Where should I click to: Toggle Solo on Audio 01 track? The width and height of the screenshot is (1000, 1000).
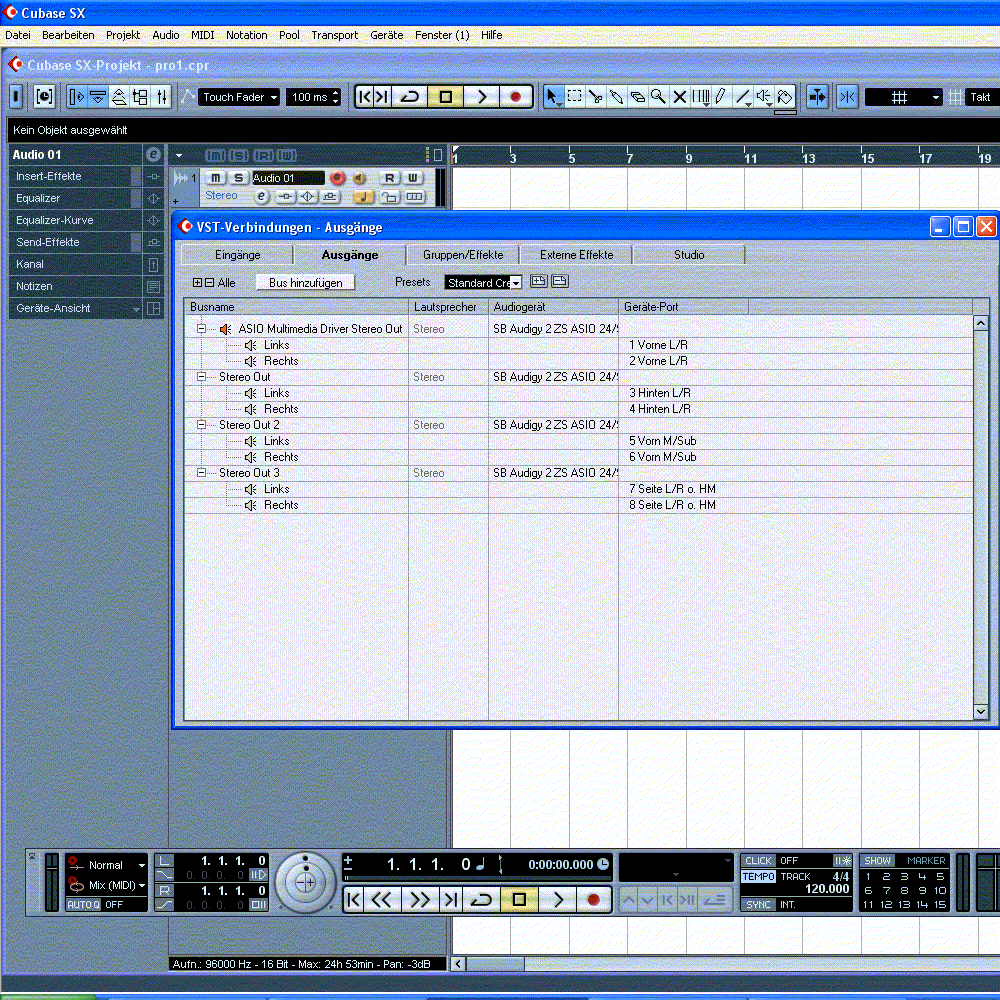239,178
